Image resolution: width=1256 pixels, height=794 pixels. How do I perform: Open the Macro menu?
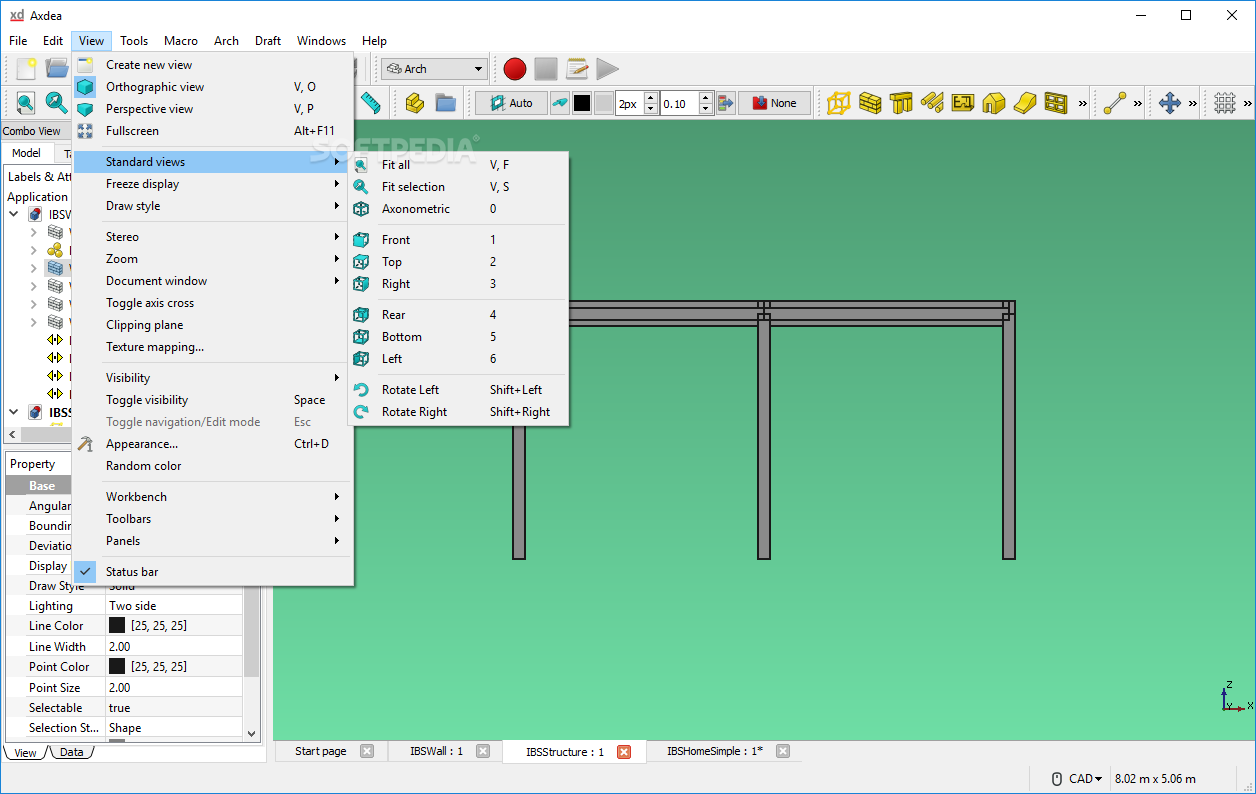click(181, 41)
